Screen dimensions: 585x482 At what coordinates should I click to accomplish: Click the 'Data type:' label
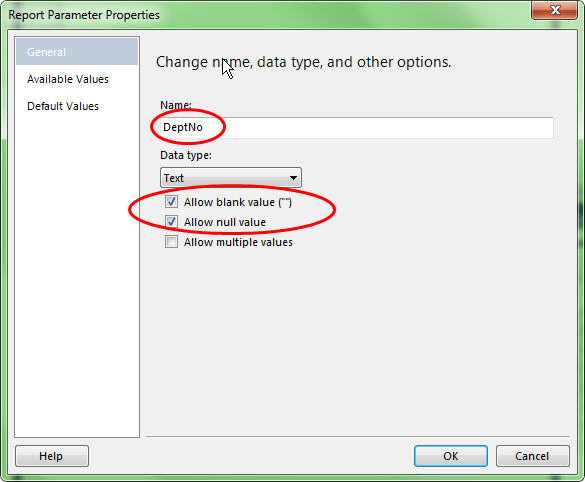click(x=186, y=155)
